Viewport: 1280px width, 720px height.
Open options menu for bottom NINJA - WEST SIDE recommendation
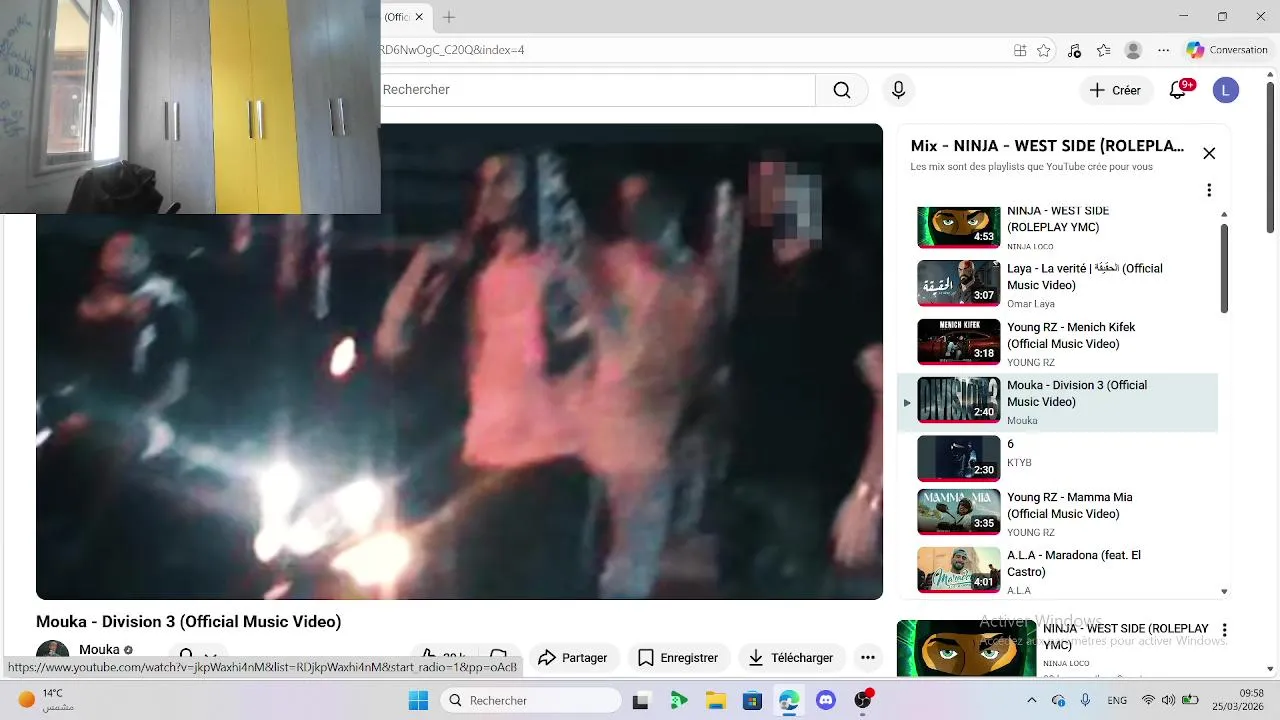pyautogui.click(x=1224, y=631)
